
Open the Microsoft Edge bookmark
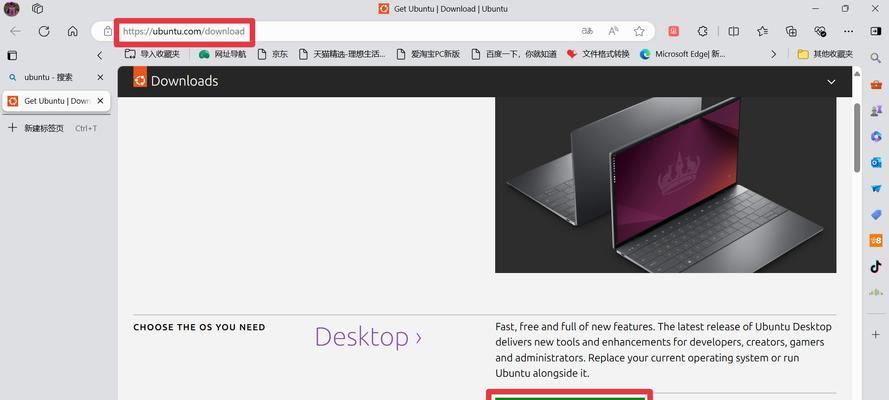(683, 54)
